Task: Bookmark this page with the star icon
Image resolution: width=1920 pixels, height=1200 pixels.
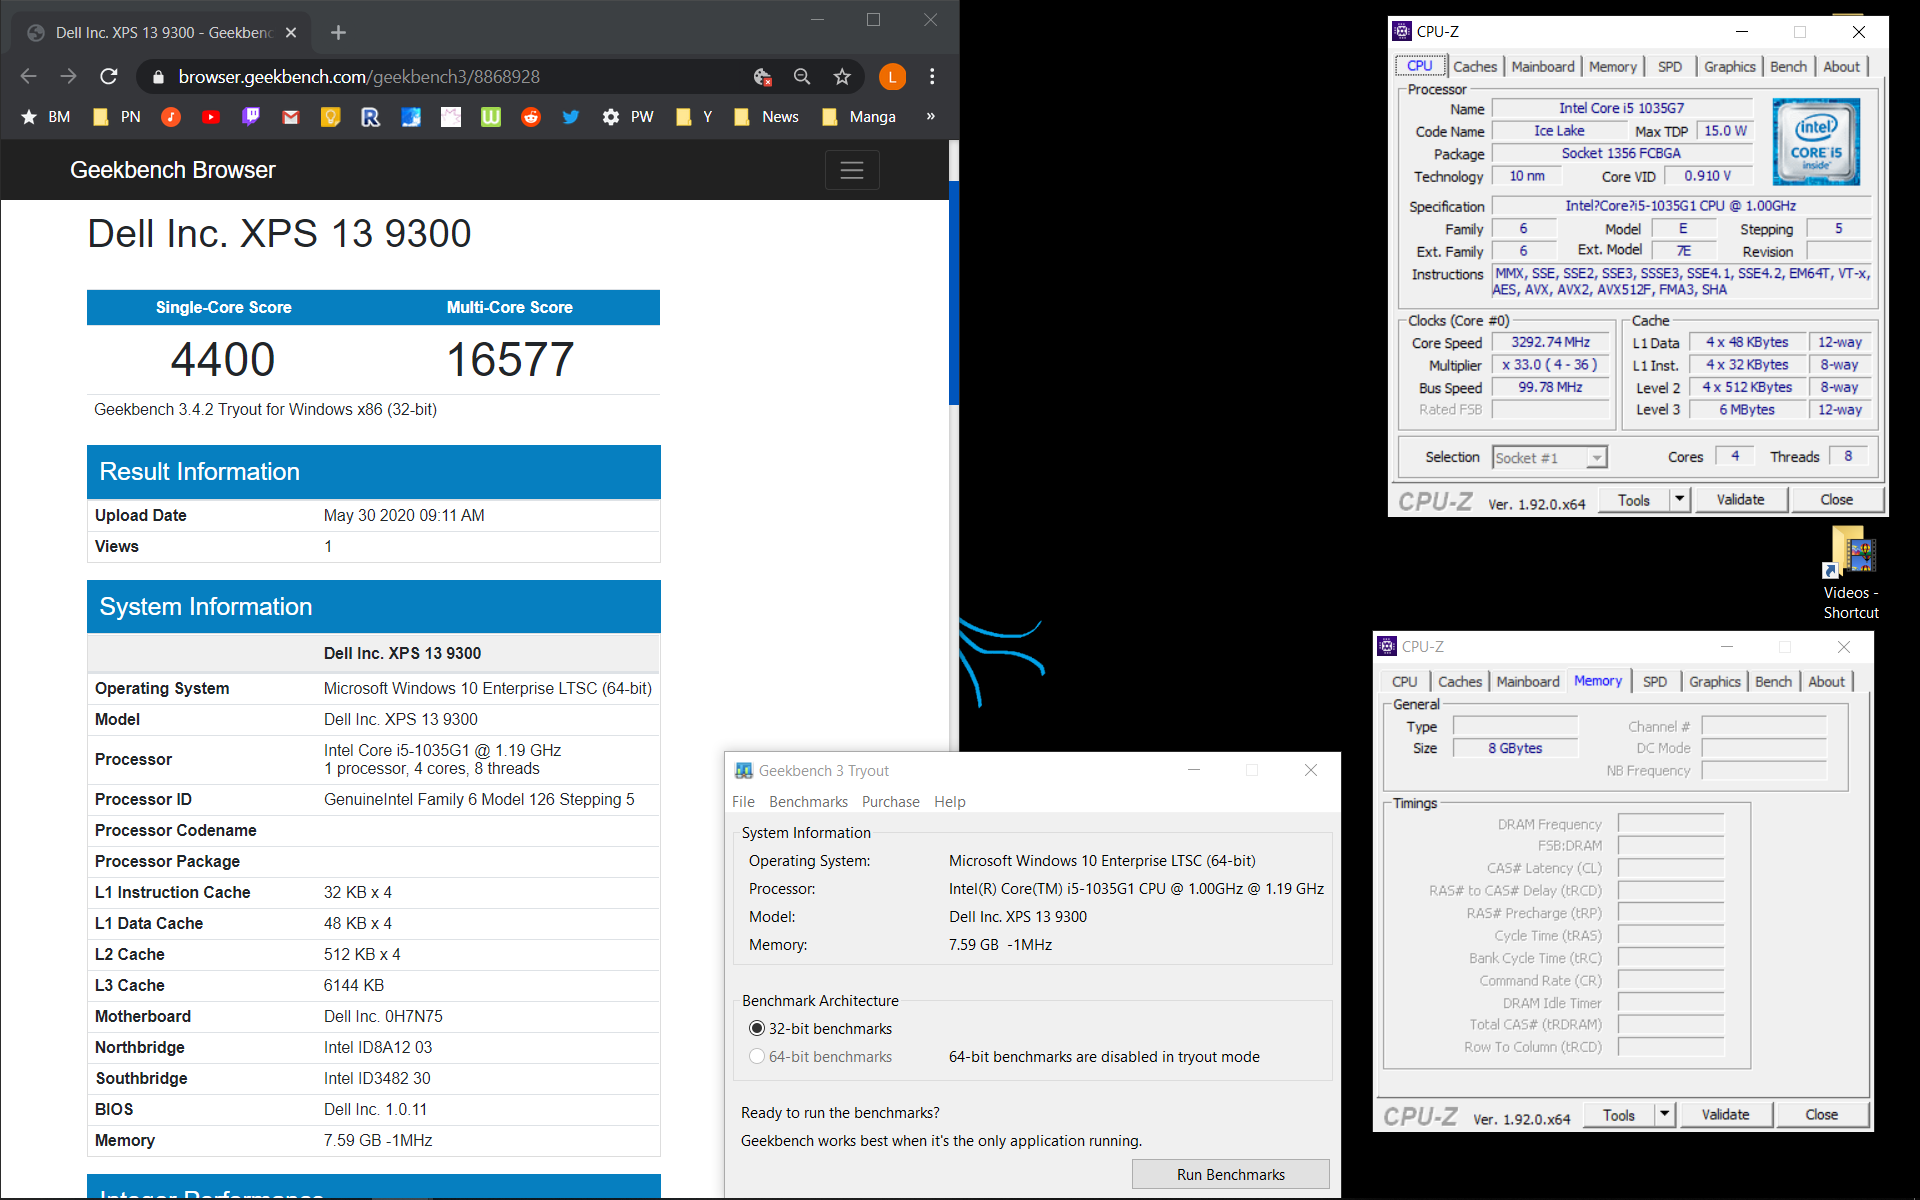Action: (x=842, y=76)
